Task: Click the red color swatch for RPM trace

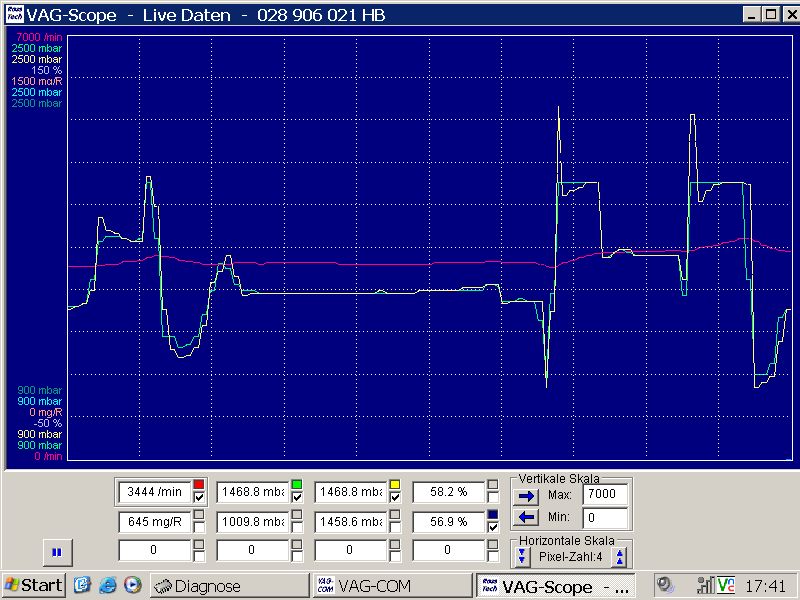Action: (199, 485)
